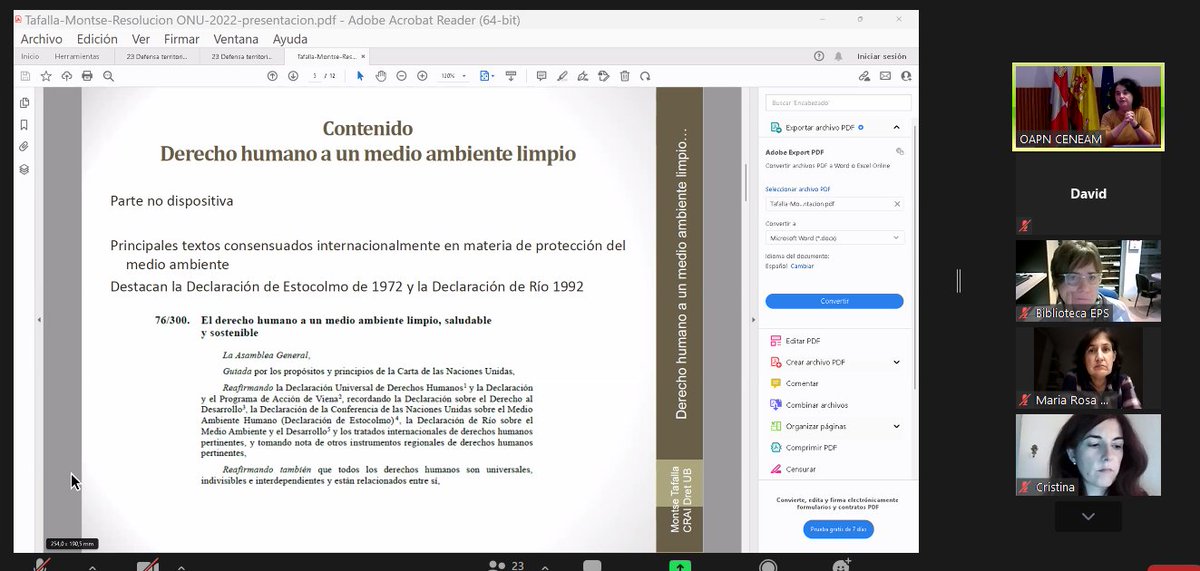Image resolution: width=1200 pixels, height=571 pixels.
Task: Click the sign document icon
Action: (x=583, y=76)
